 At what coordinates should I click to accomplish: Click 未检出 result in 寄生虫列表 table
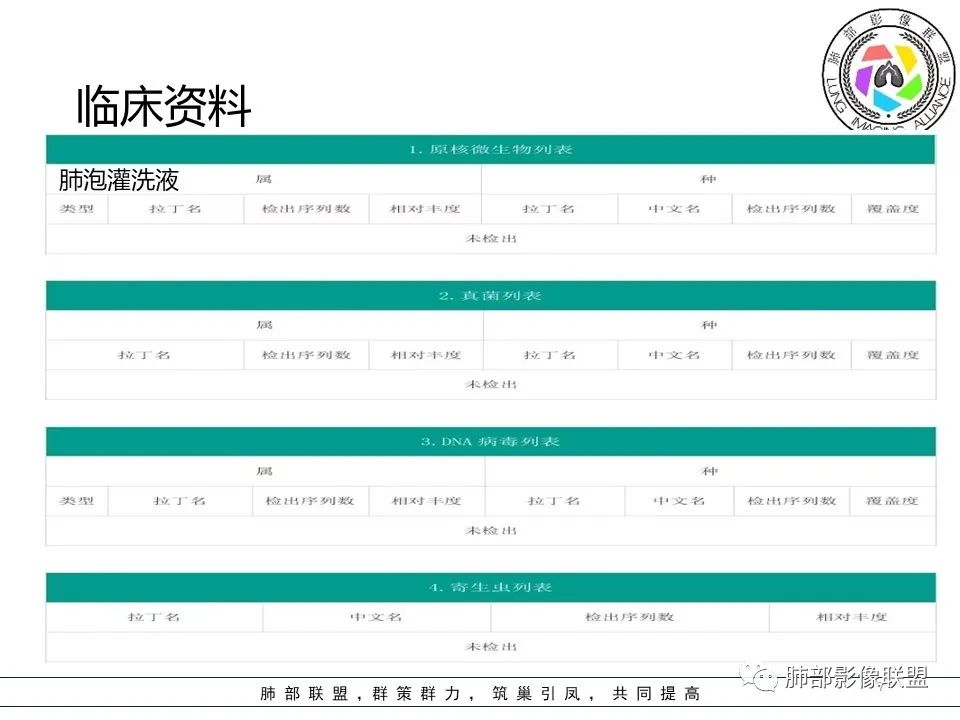pos(491,647)
